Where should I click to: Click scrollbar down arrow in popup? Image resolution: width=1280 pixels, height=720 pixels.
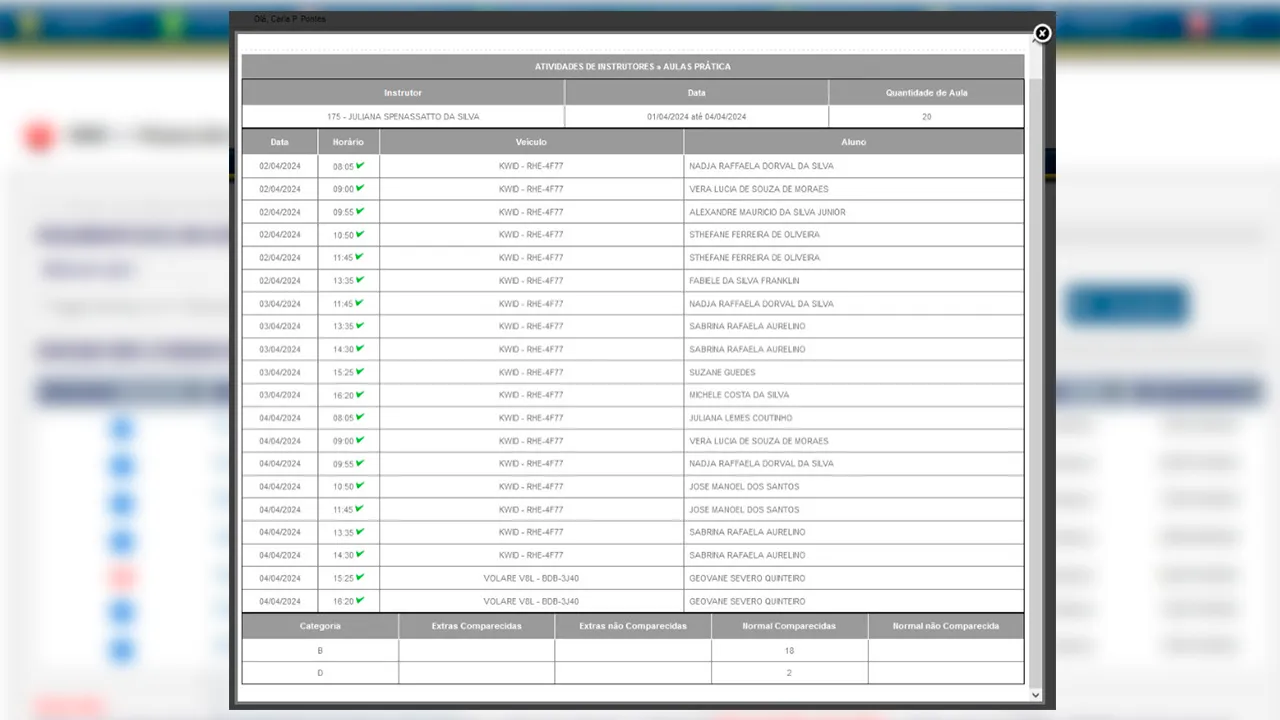pyautogui.click(x=1036, y=695)
